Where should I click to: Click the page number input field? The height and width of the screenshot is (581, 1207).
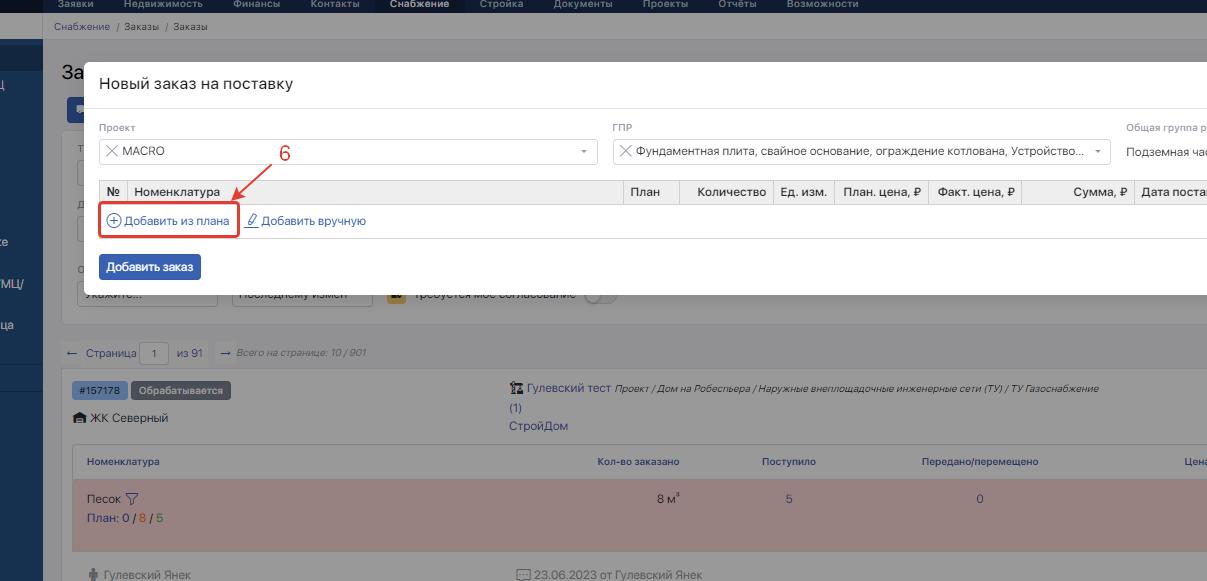click(x=154, y=353)
